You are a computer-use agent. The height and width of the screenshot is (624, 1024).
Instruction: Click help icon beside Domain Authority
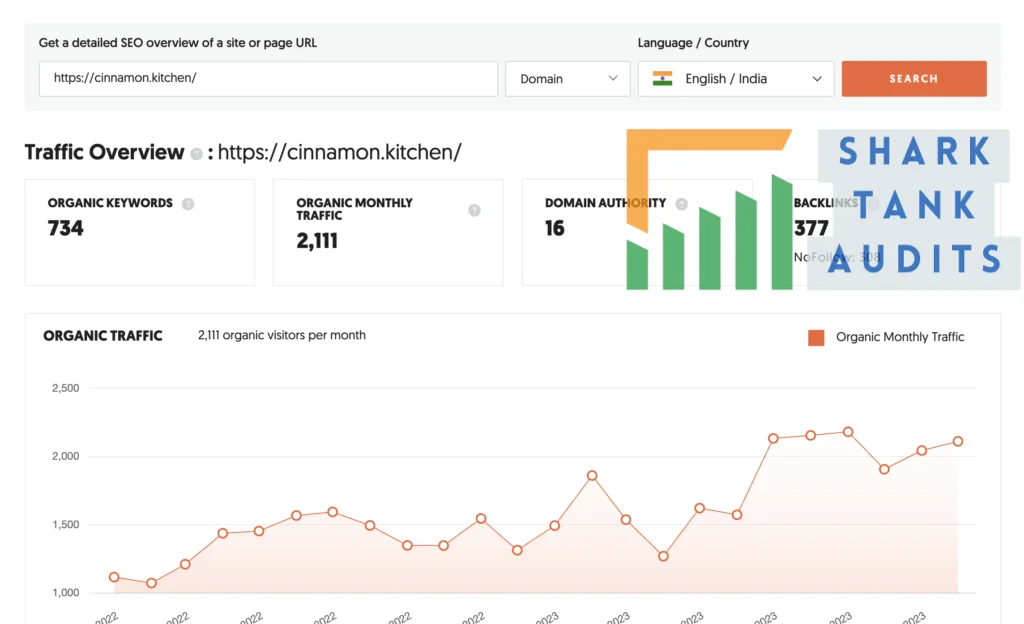(x=681, y=204)
